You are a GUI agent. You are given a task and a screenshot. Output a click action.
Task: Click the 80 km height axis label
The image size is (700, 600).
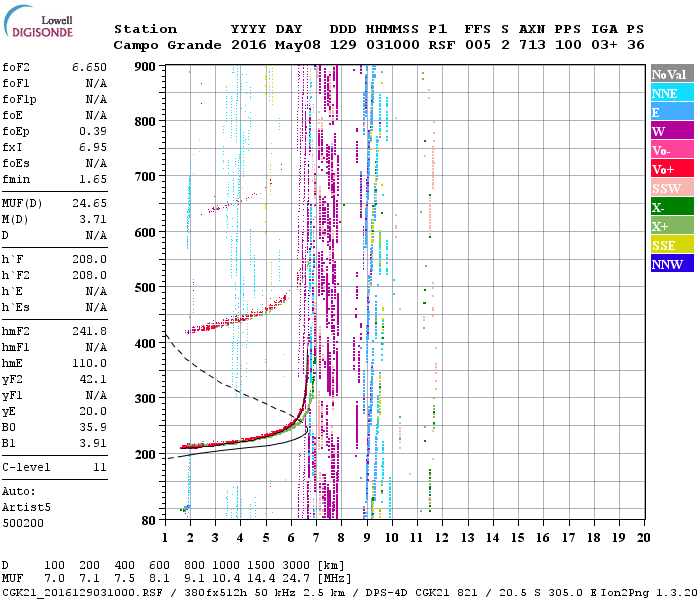(149, 521)
